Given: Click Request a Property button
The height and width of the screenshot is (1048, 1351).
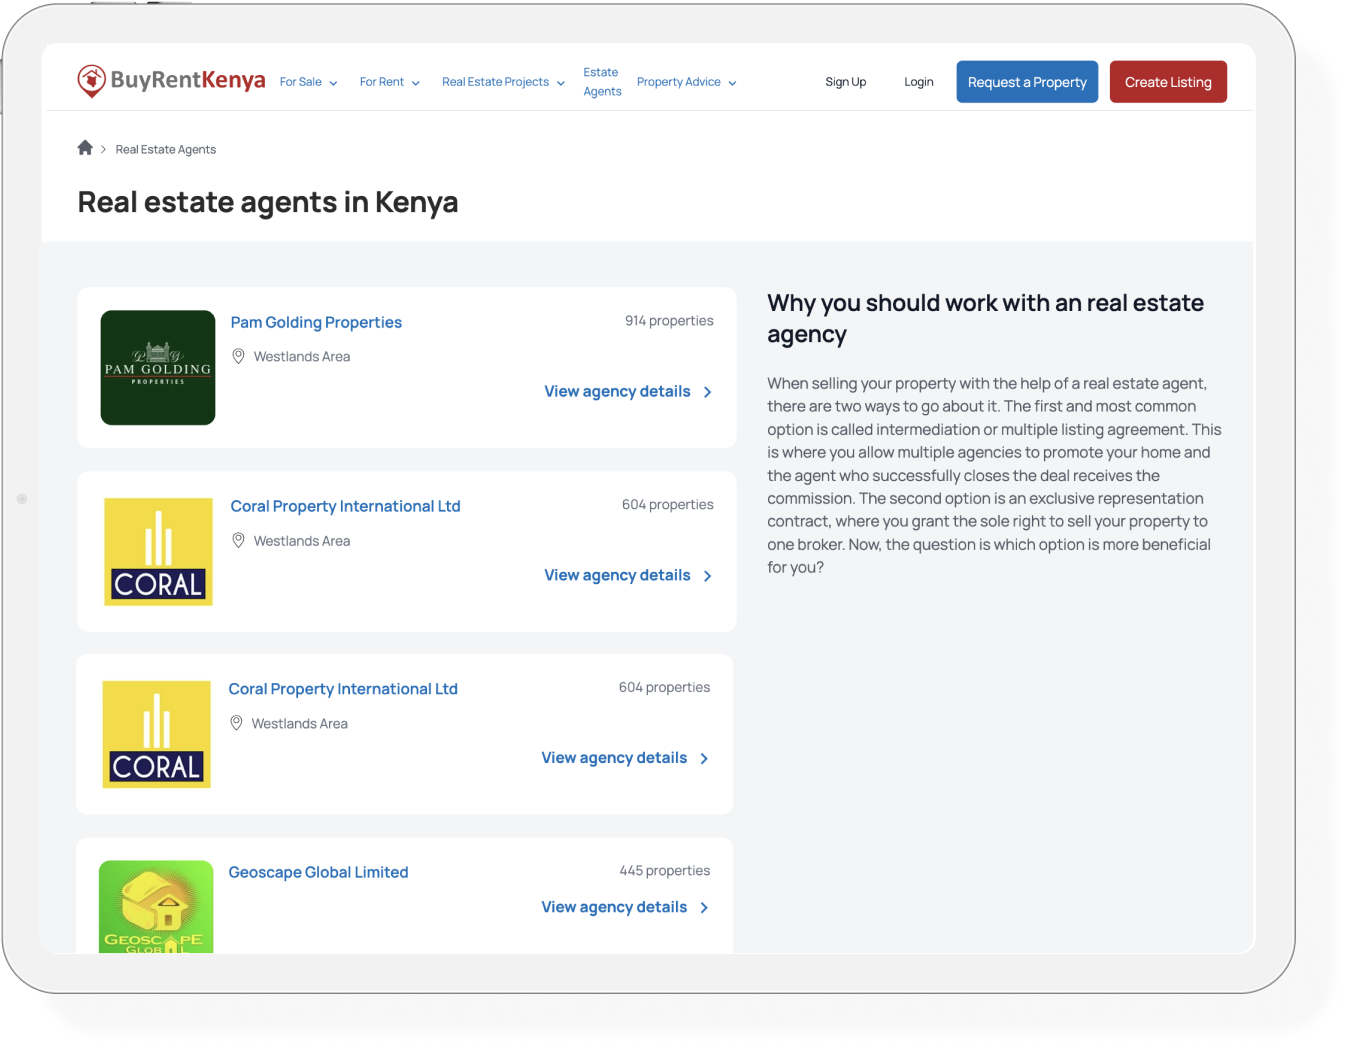Looking at the screenshot, I should point(1027,82).
